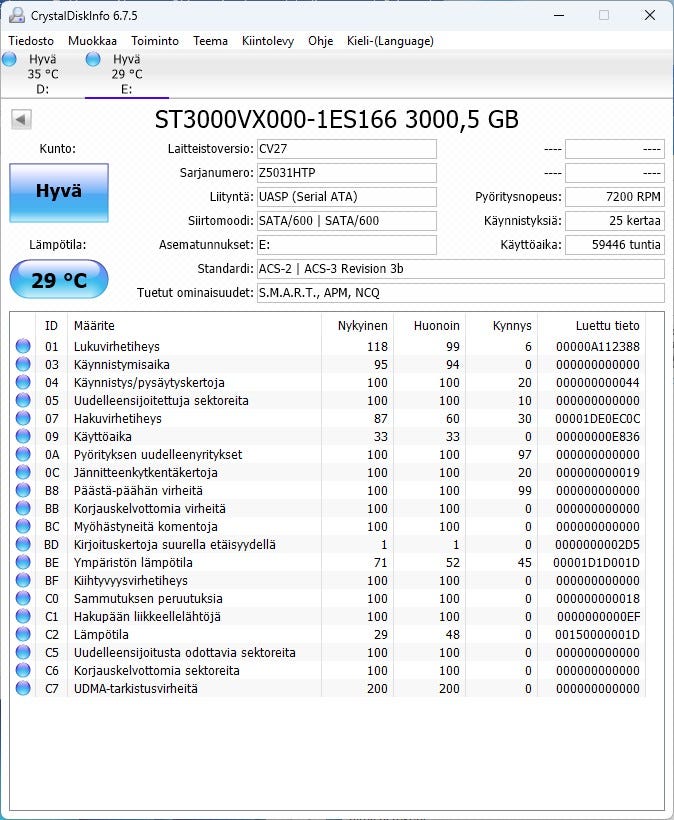Image resolution: width=674 pixels, height=820 pixels.
Task: Open the Ohje menu
Action: pyautogui.click(x=321, y=41)
